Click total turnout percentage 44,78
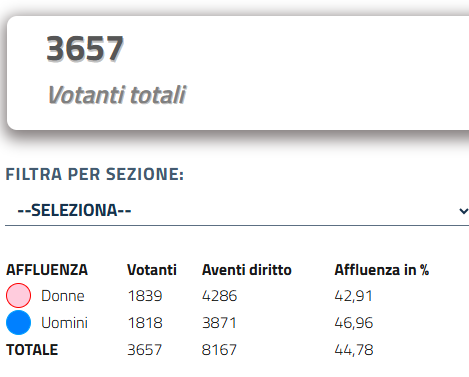 point(354,350)
